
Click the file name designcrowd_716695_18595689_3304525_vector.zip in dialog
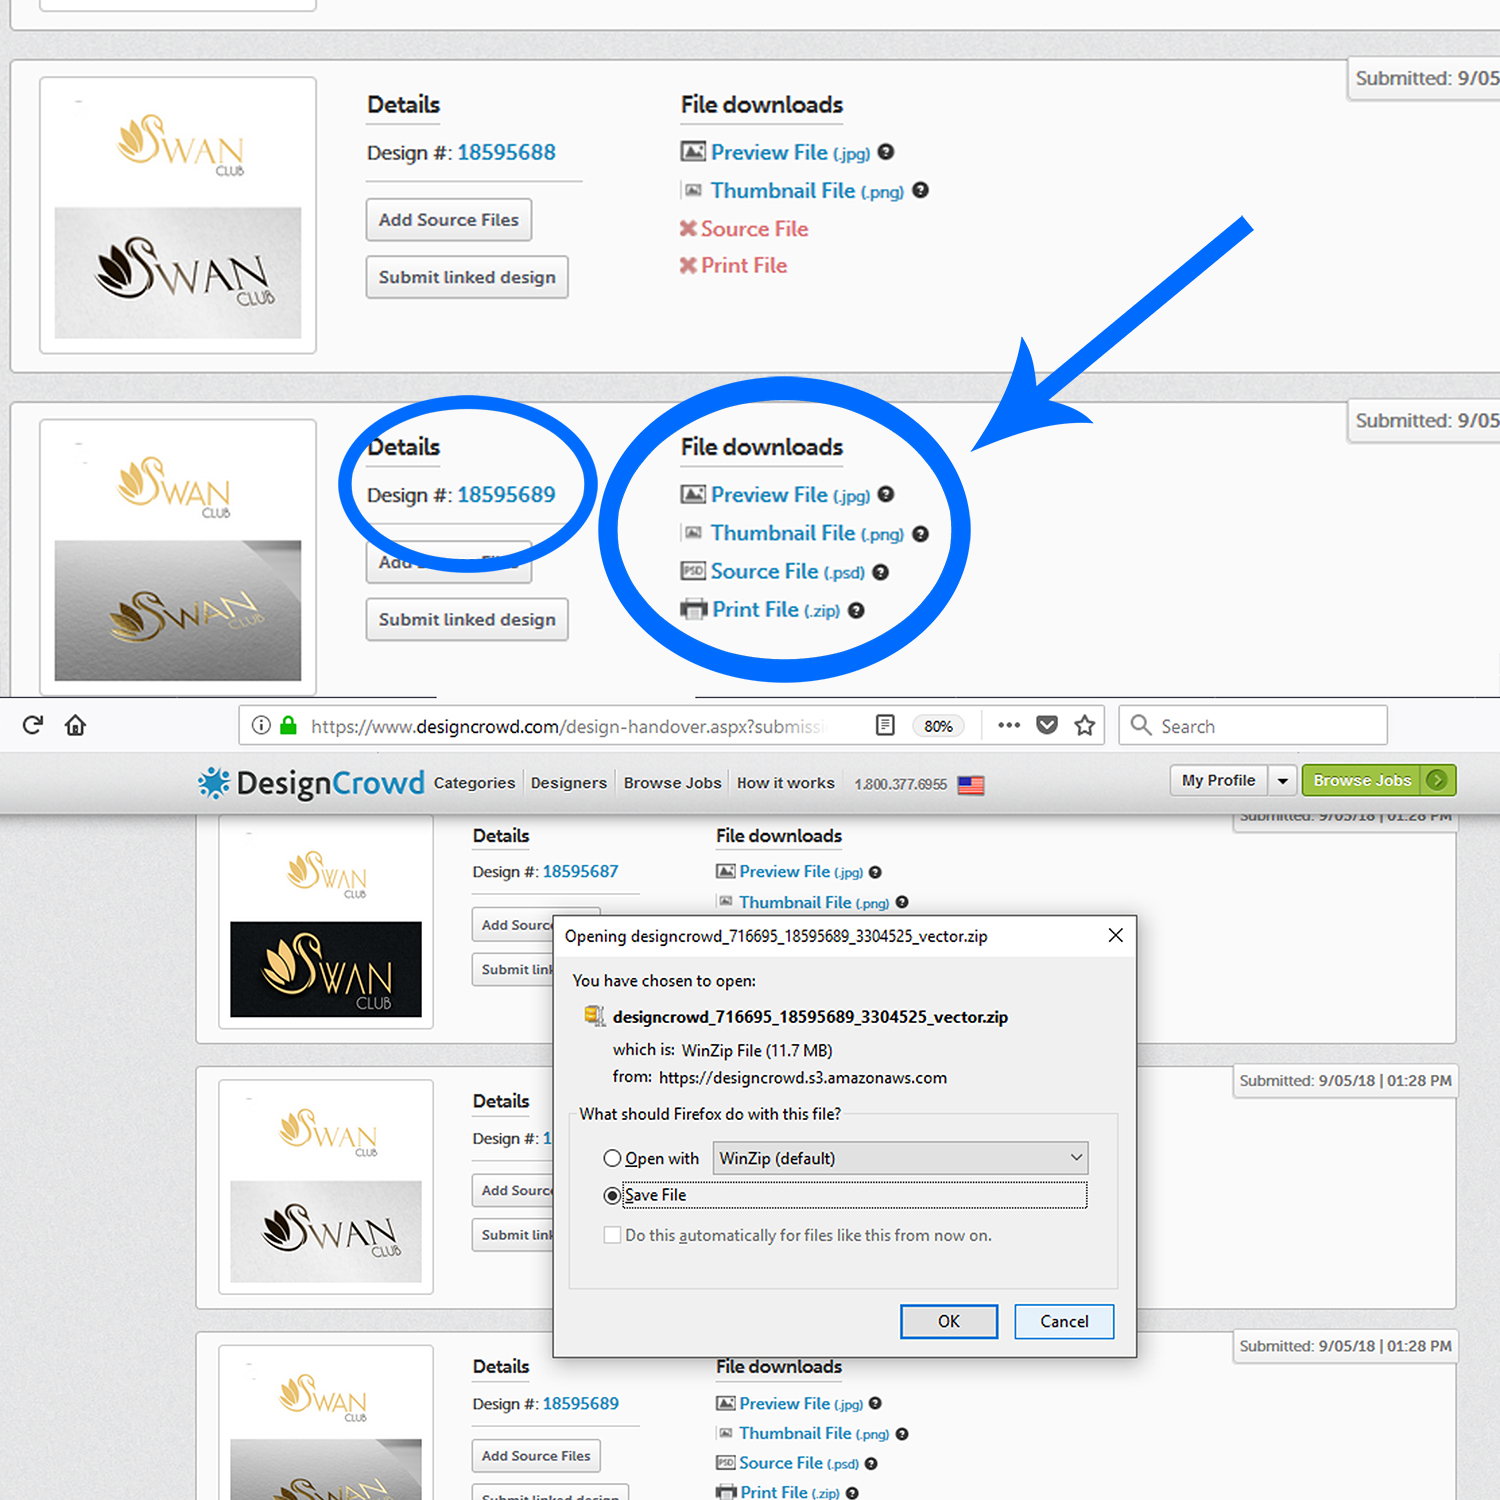[810, 1017]
